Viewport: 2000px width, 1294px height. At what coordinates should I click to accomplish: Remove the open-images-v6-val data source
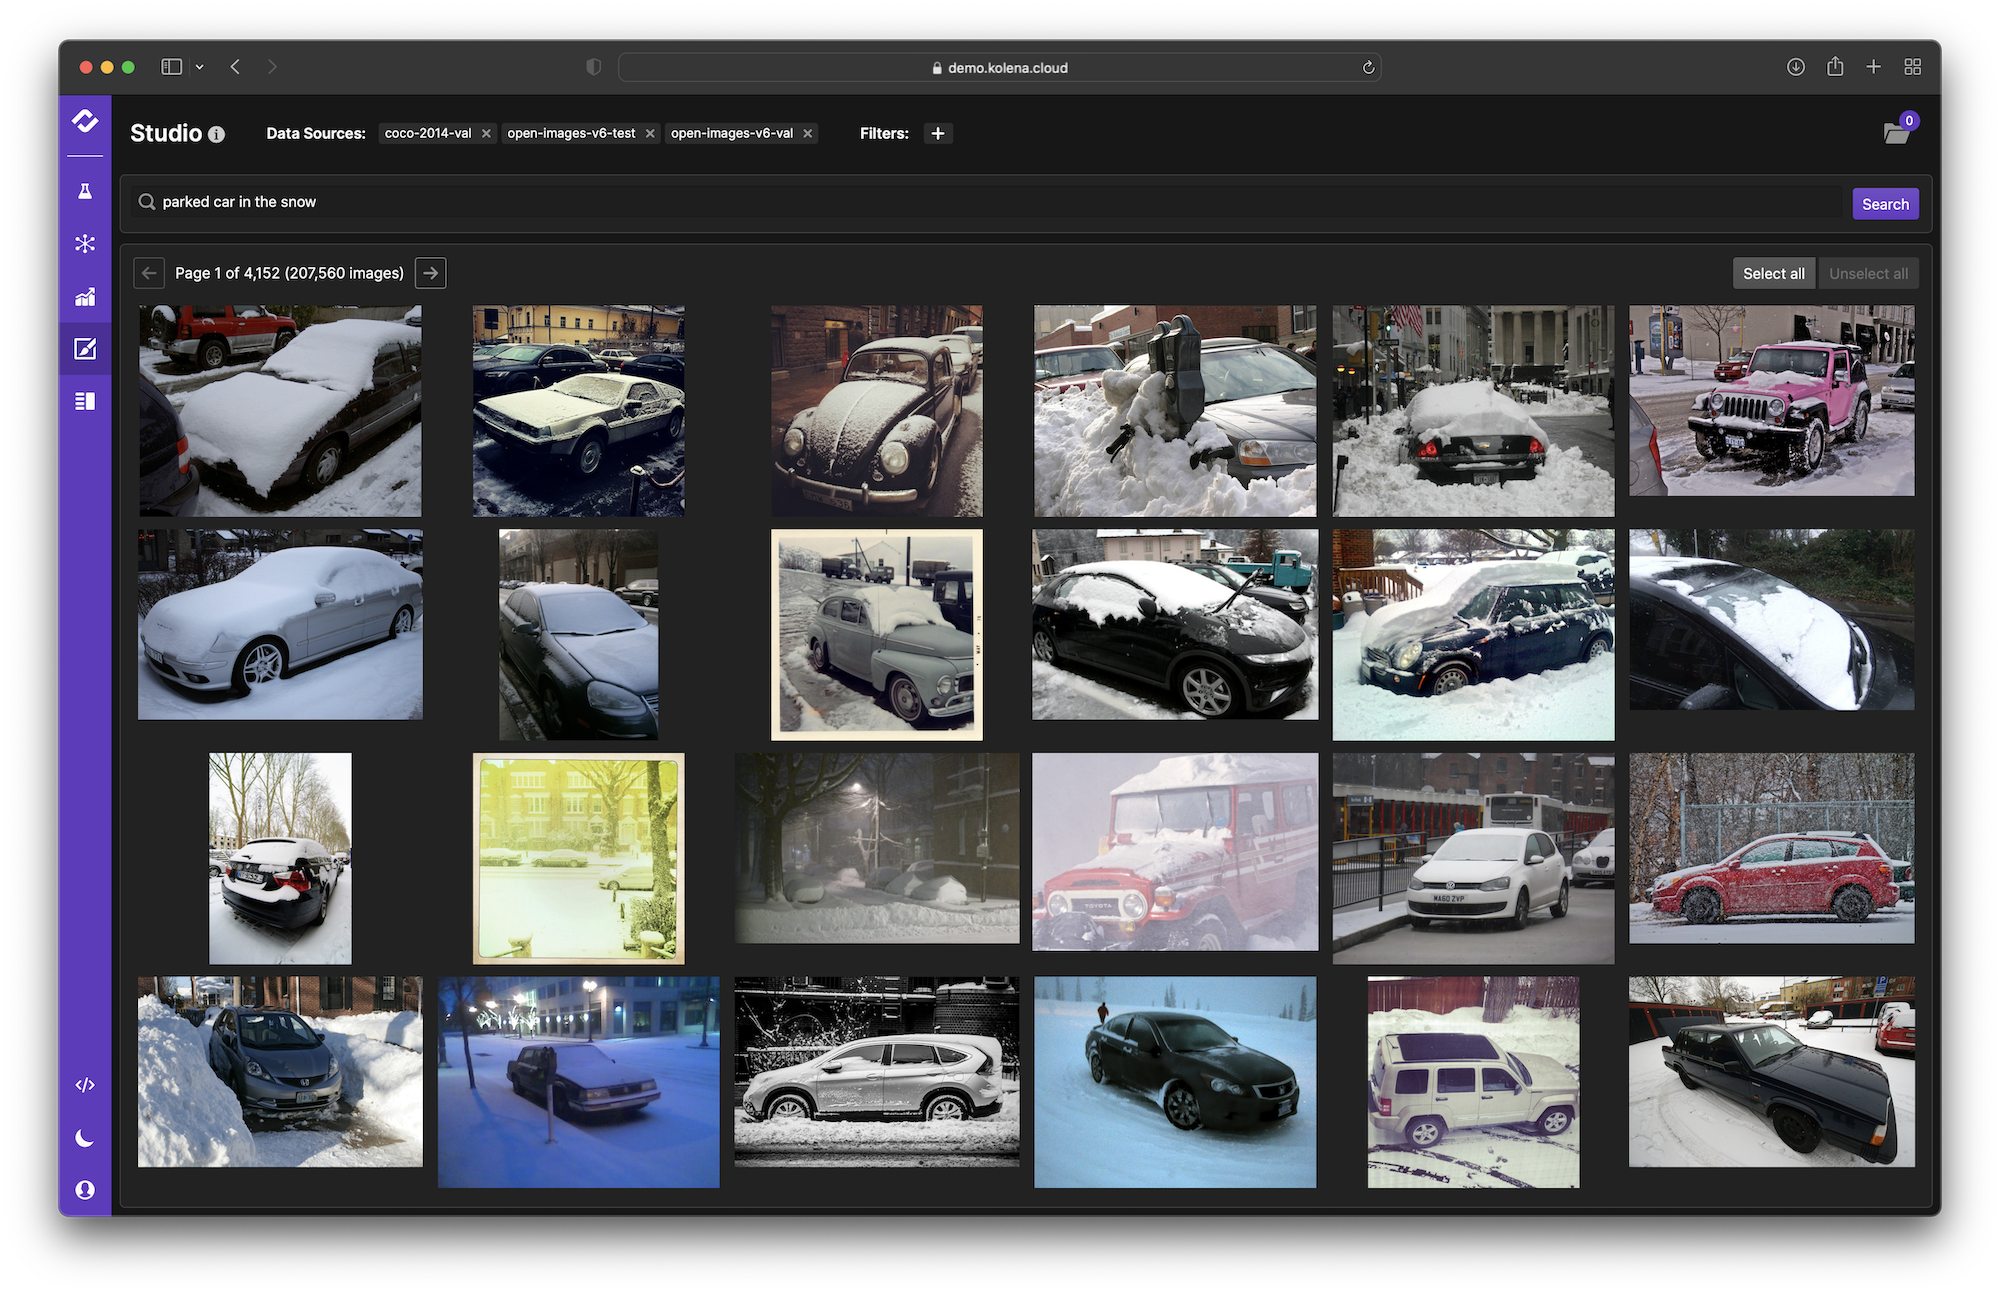pos(808,133)
